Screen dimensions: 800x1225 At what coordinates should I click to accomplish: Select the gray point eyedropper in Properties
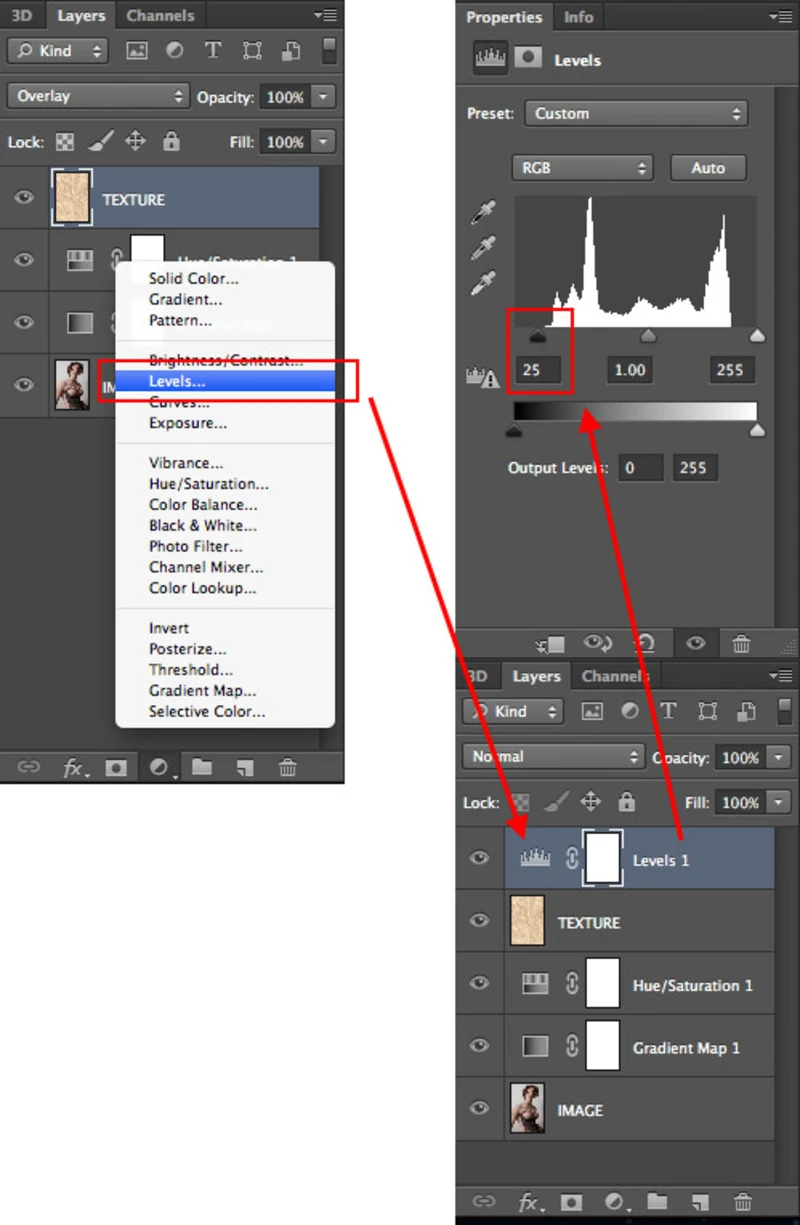pyautogui.click(x=484, y=248)
